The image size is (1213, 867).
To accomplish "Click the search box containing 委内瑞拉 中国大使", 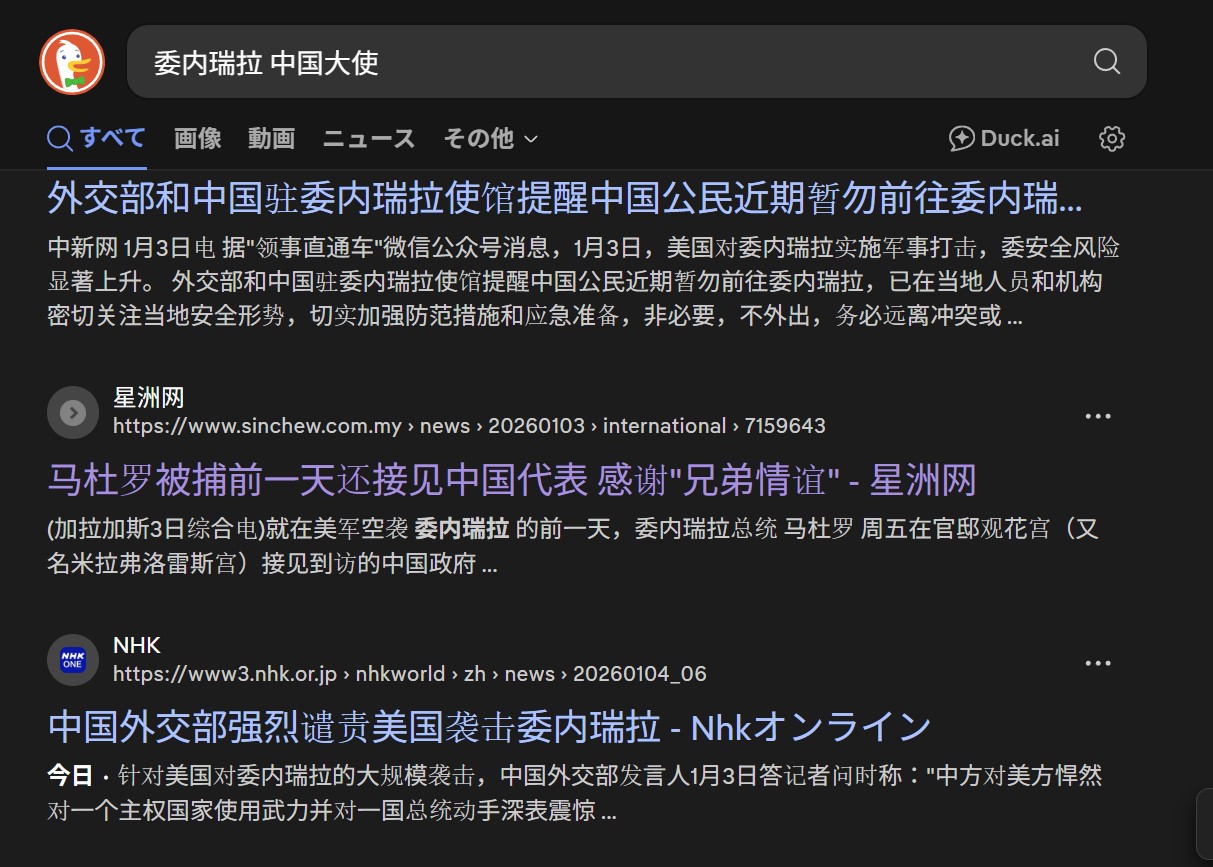I will click(x=600, y=62).
